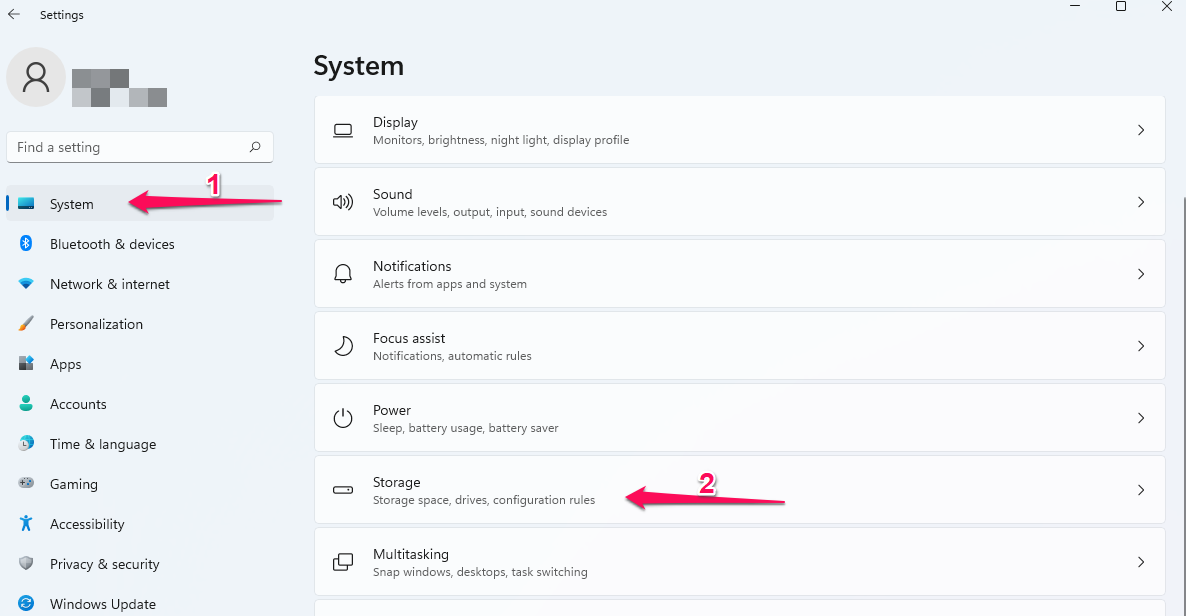The image size is (1186, 616).
Task: Open the Accounts category
Action: tap(140, 404)
